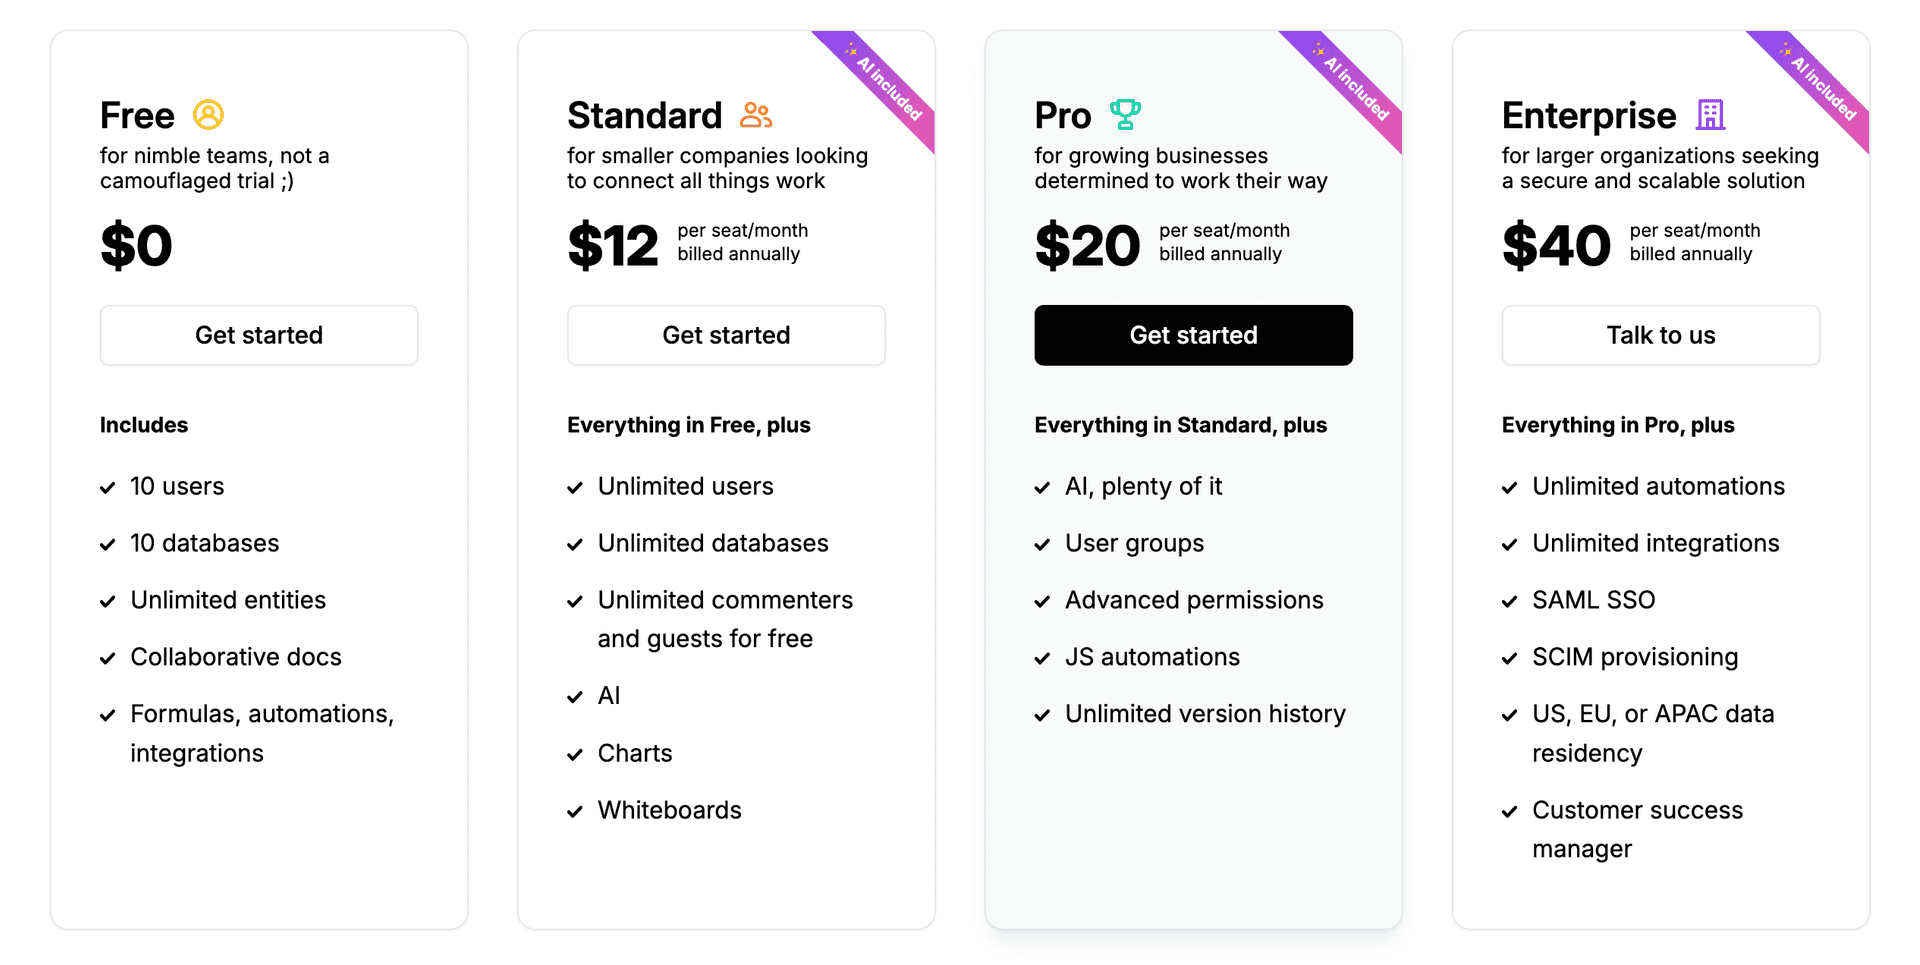
Task: Click checkmark next to Whiteboards feature
Action: coord(575,812)
